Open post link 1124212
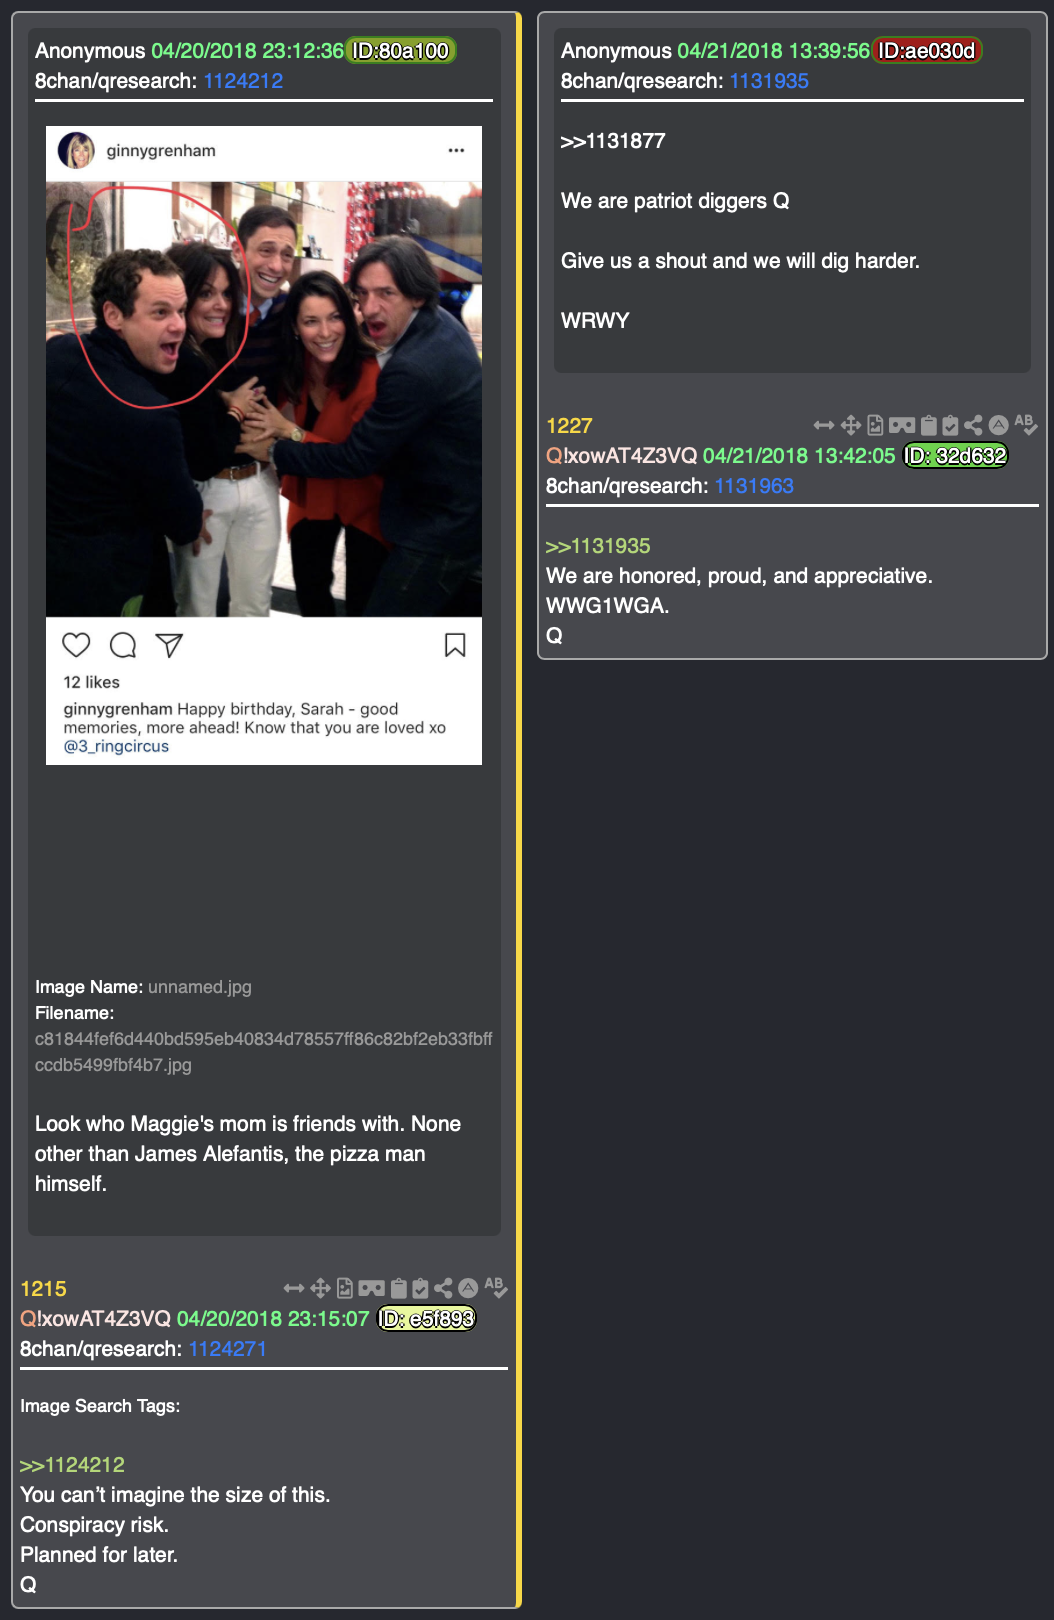This screenshot has height=1620, width=1054. tap(243, 81)
